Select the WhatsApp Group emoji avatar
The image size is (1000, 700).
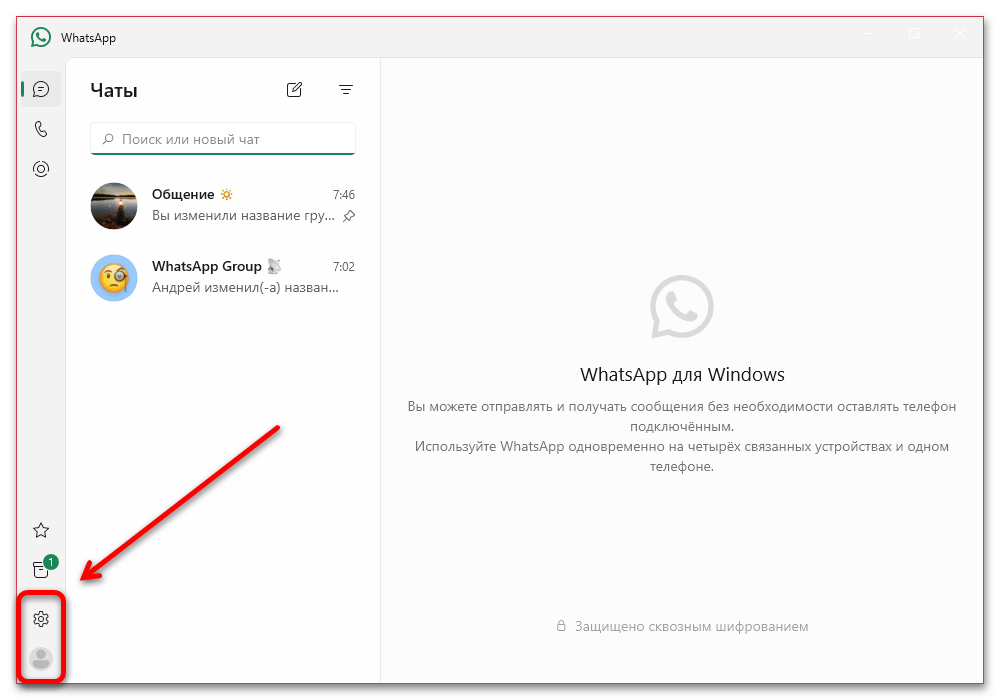(x=114, y=278)
